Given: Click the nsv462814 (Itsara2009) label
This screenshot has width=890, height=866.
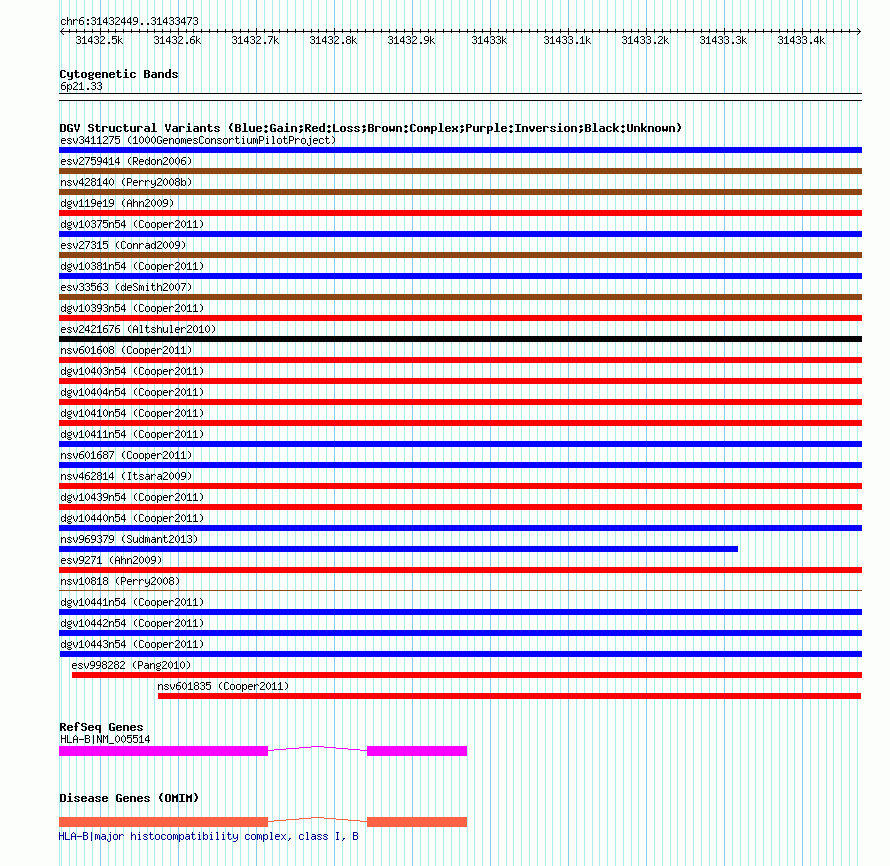Looking at the screenshot, I should [126, 476].
